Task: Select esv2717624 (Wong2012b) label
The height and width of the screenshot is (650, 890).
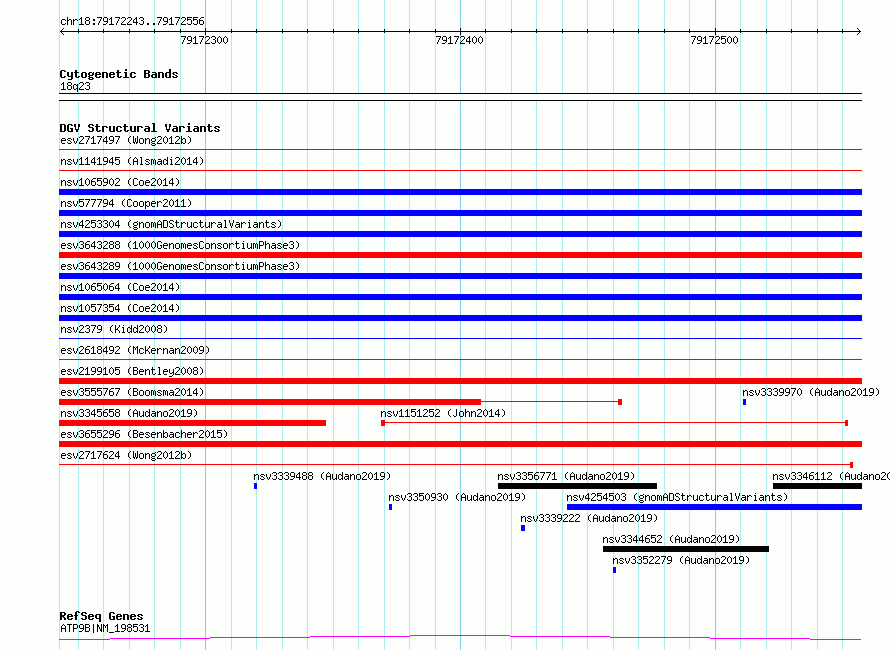Action: 126,455
